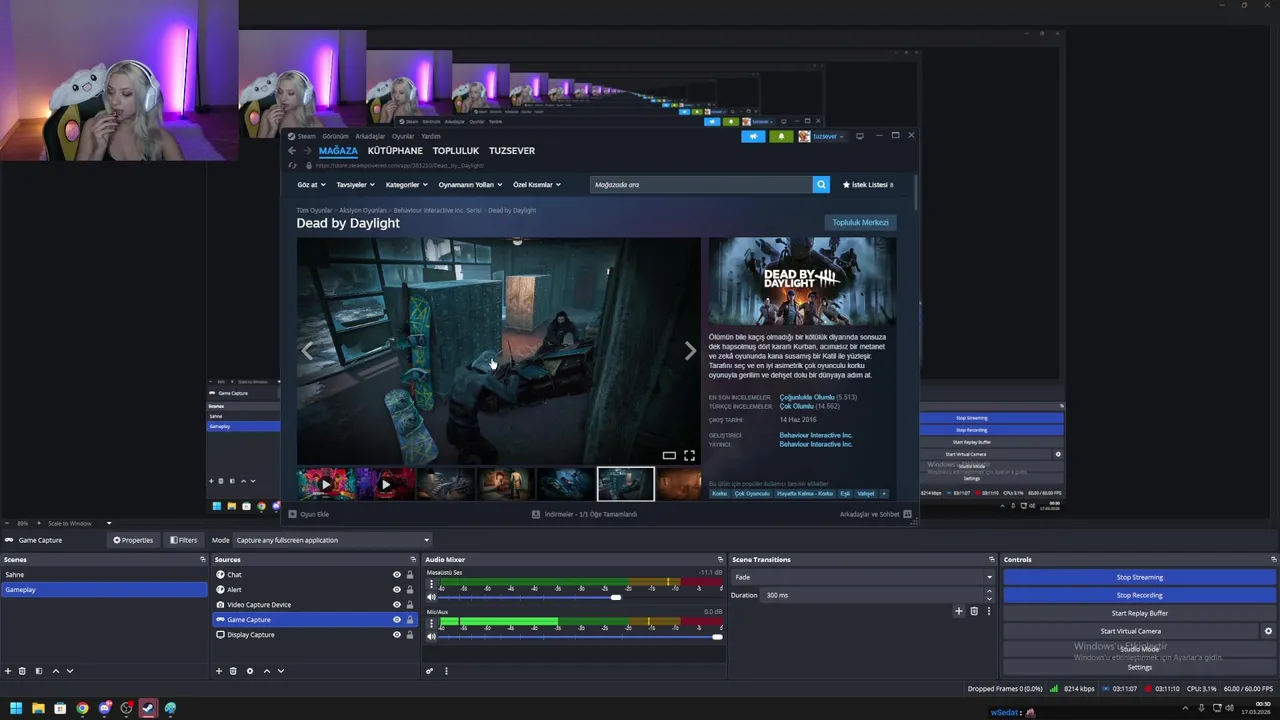Add a new source in Sources panel
Image resolution: width=1280 pixels, height=720 pixels.
(219, 671)
